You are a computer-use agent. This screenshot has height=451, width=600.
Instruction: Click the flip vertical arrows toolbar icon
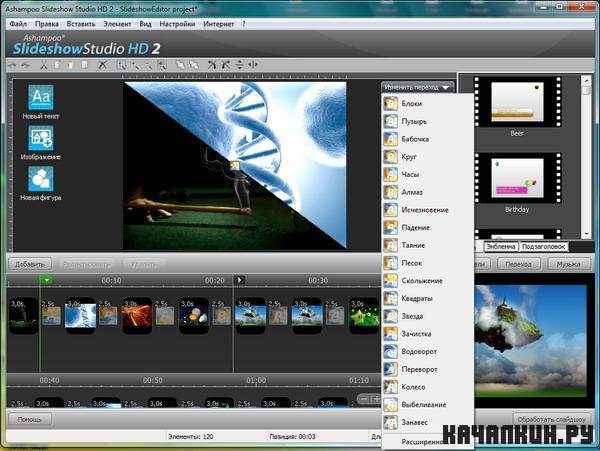point(240,65)
